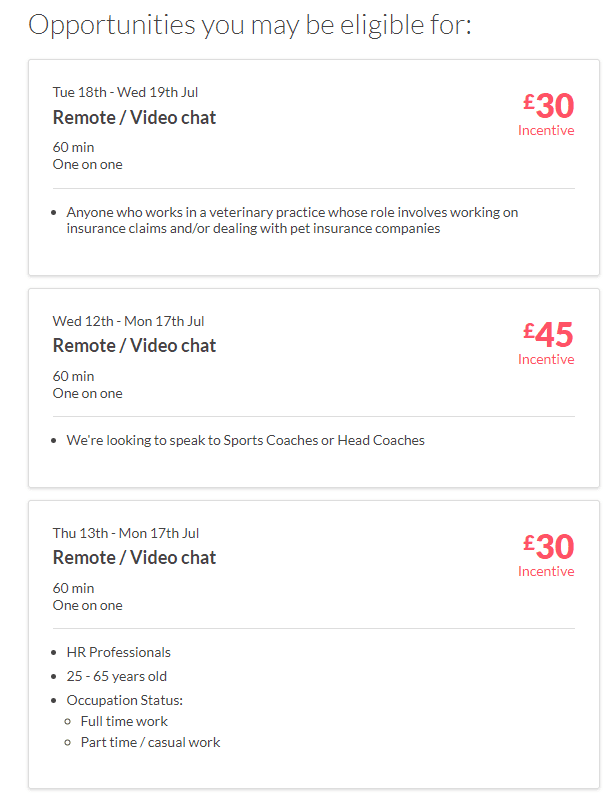Open the Wed 12th - Mon 17th Jul opportunity
The width and height of the screenshot is (615, 799).
[128, 321]
